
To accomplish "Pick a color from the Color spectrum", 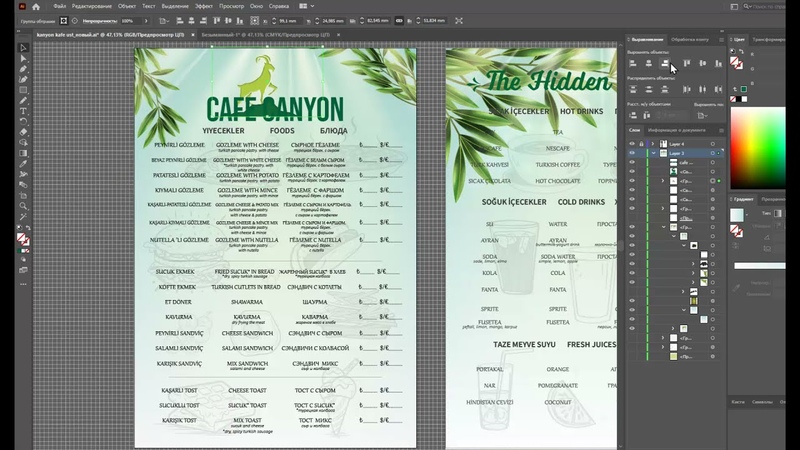I will click(758, 148).
